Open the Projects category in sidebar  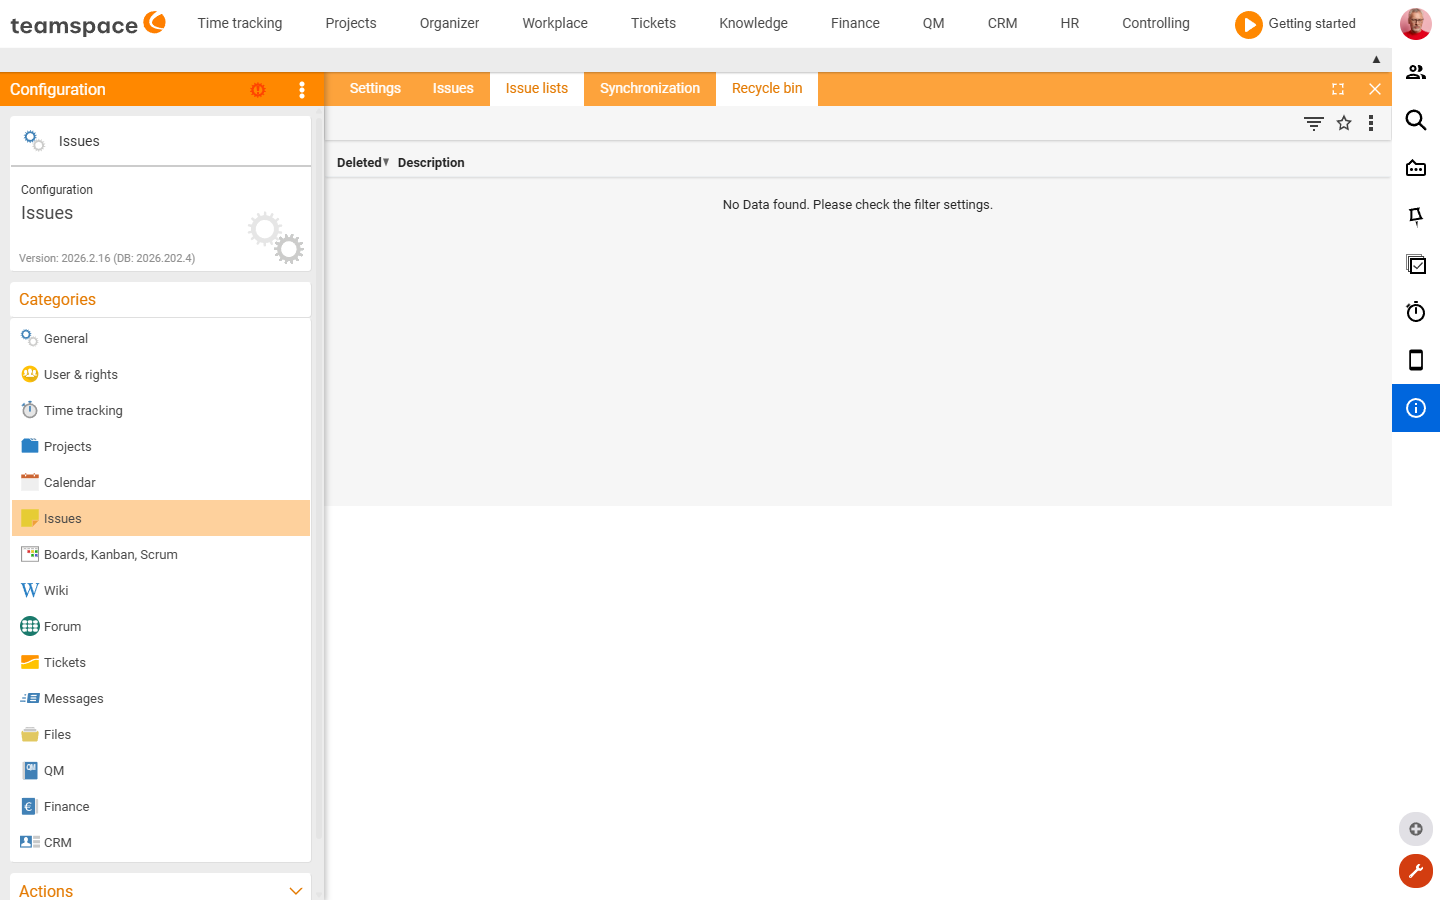tap(160, 447)
